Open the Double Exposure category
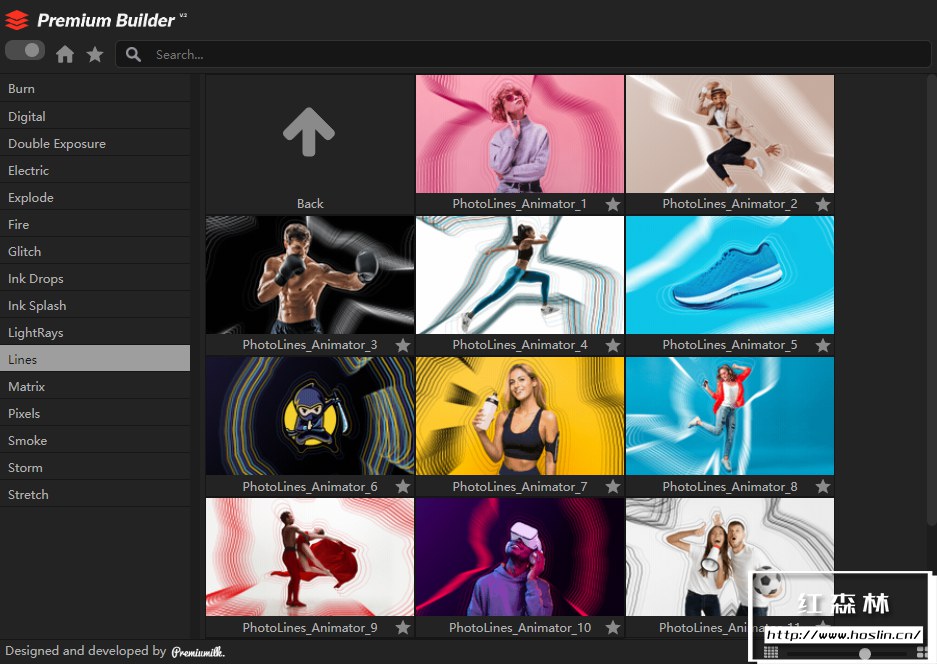 (95, 143)
